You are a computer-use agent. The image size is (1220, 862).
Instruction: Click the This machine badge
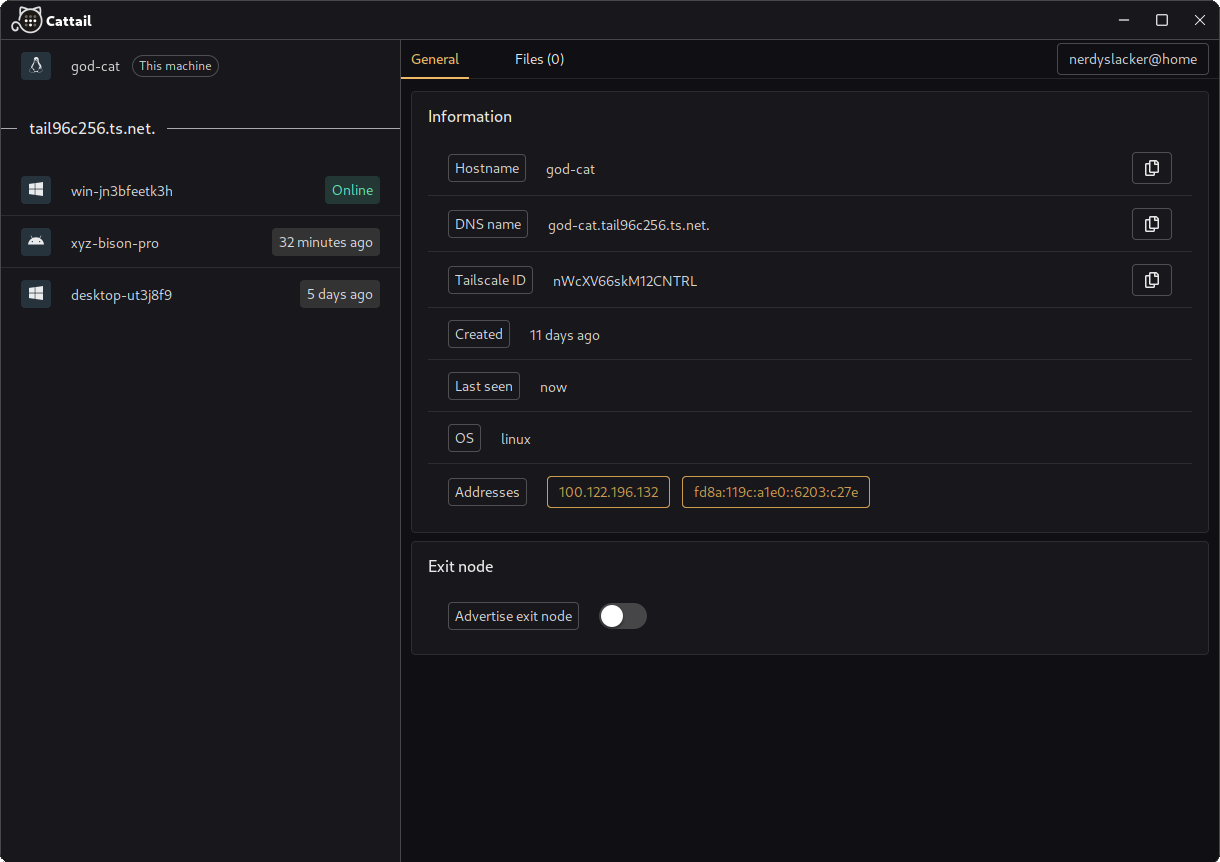point(175,66)
